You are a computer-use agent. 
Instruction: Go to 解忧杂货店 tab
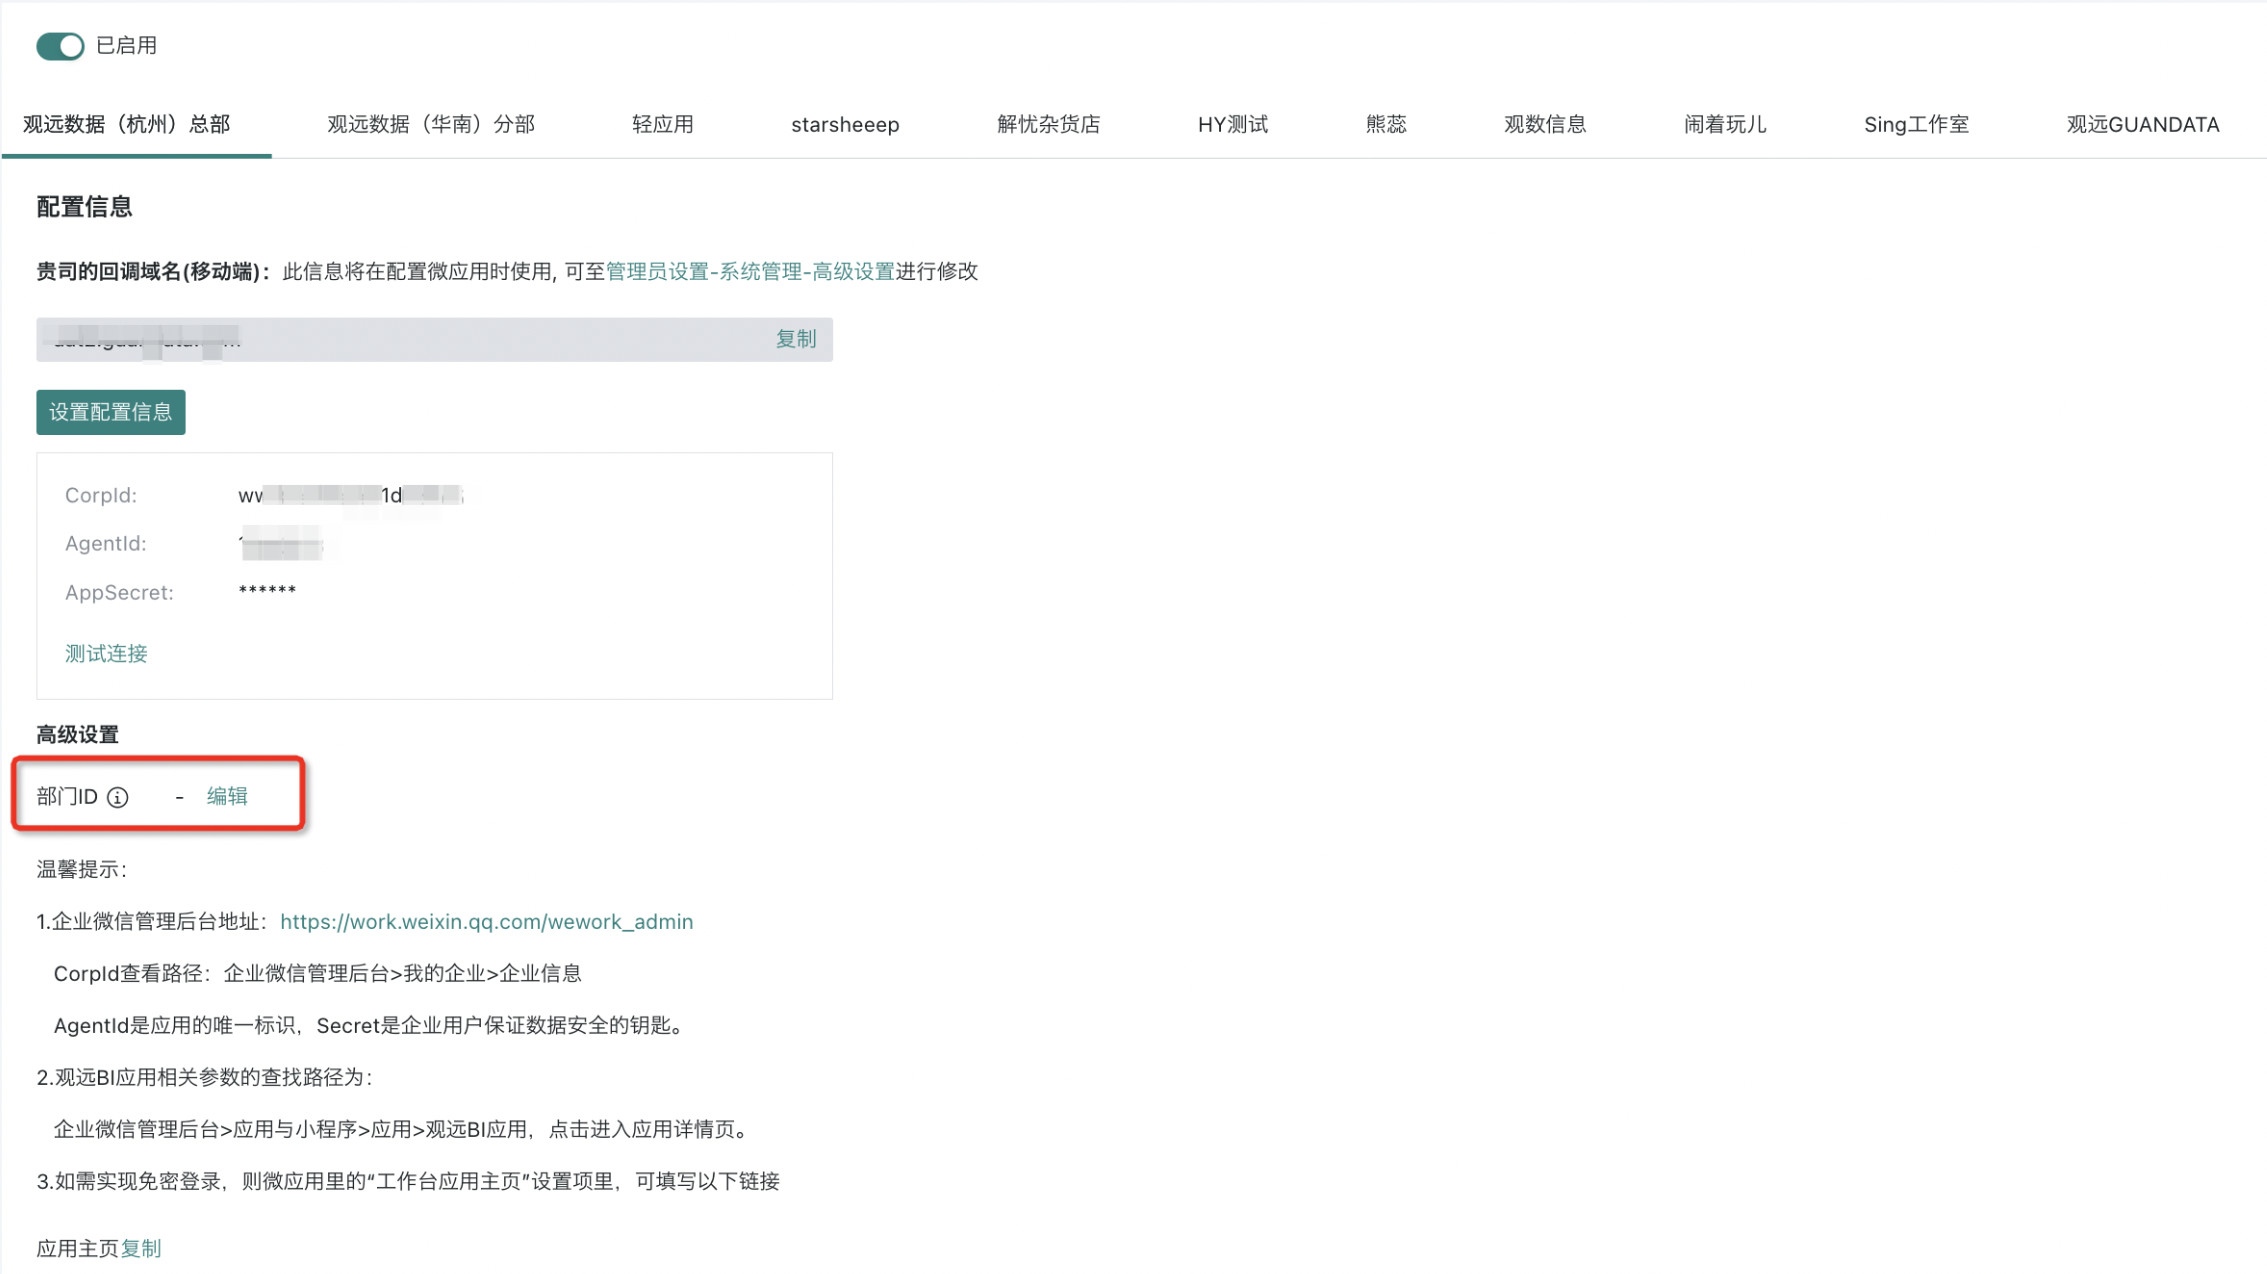1048,124
